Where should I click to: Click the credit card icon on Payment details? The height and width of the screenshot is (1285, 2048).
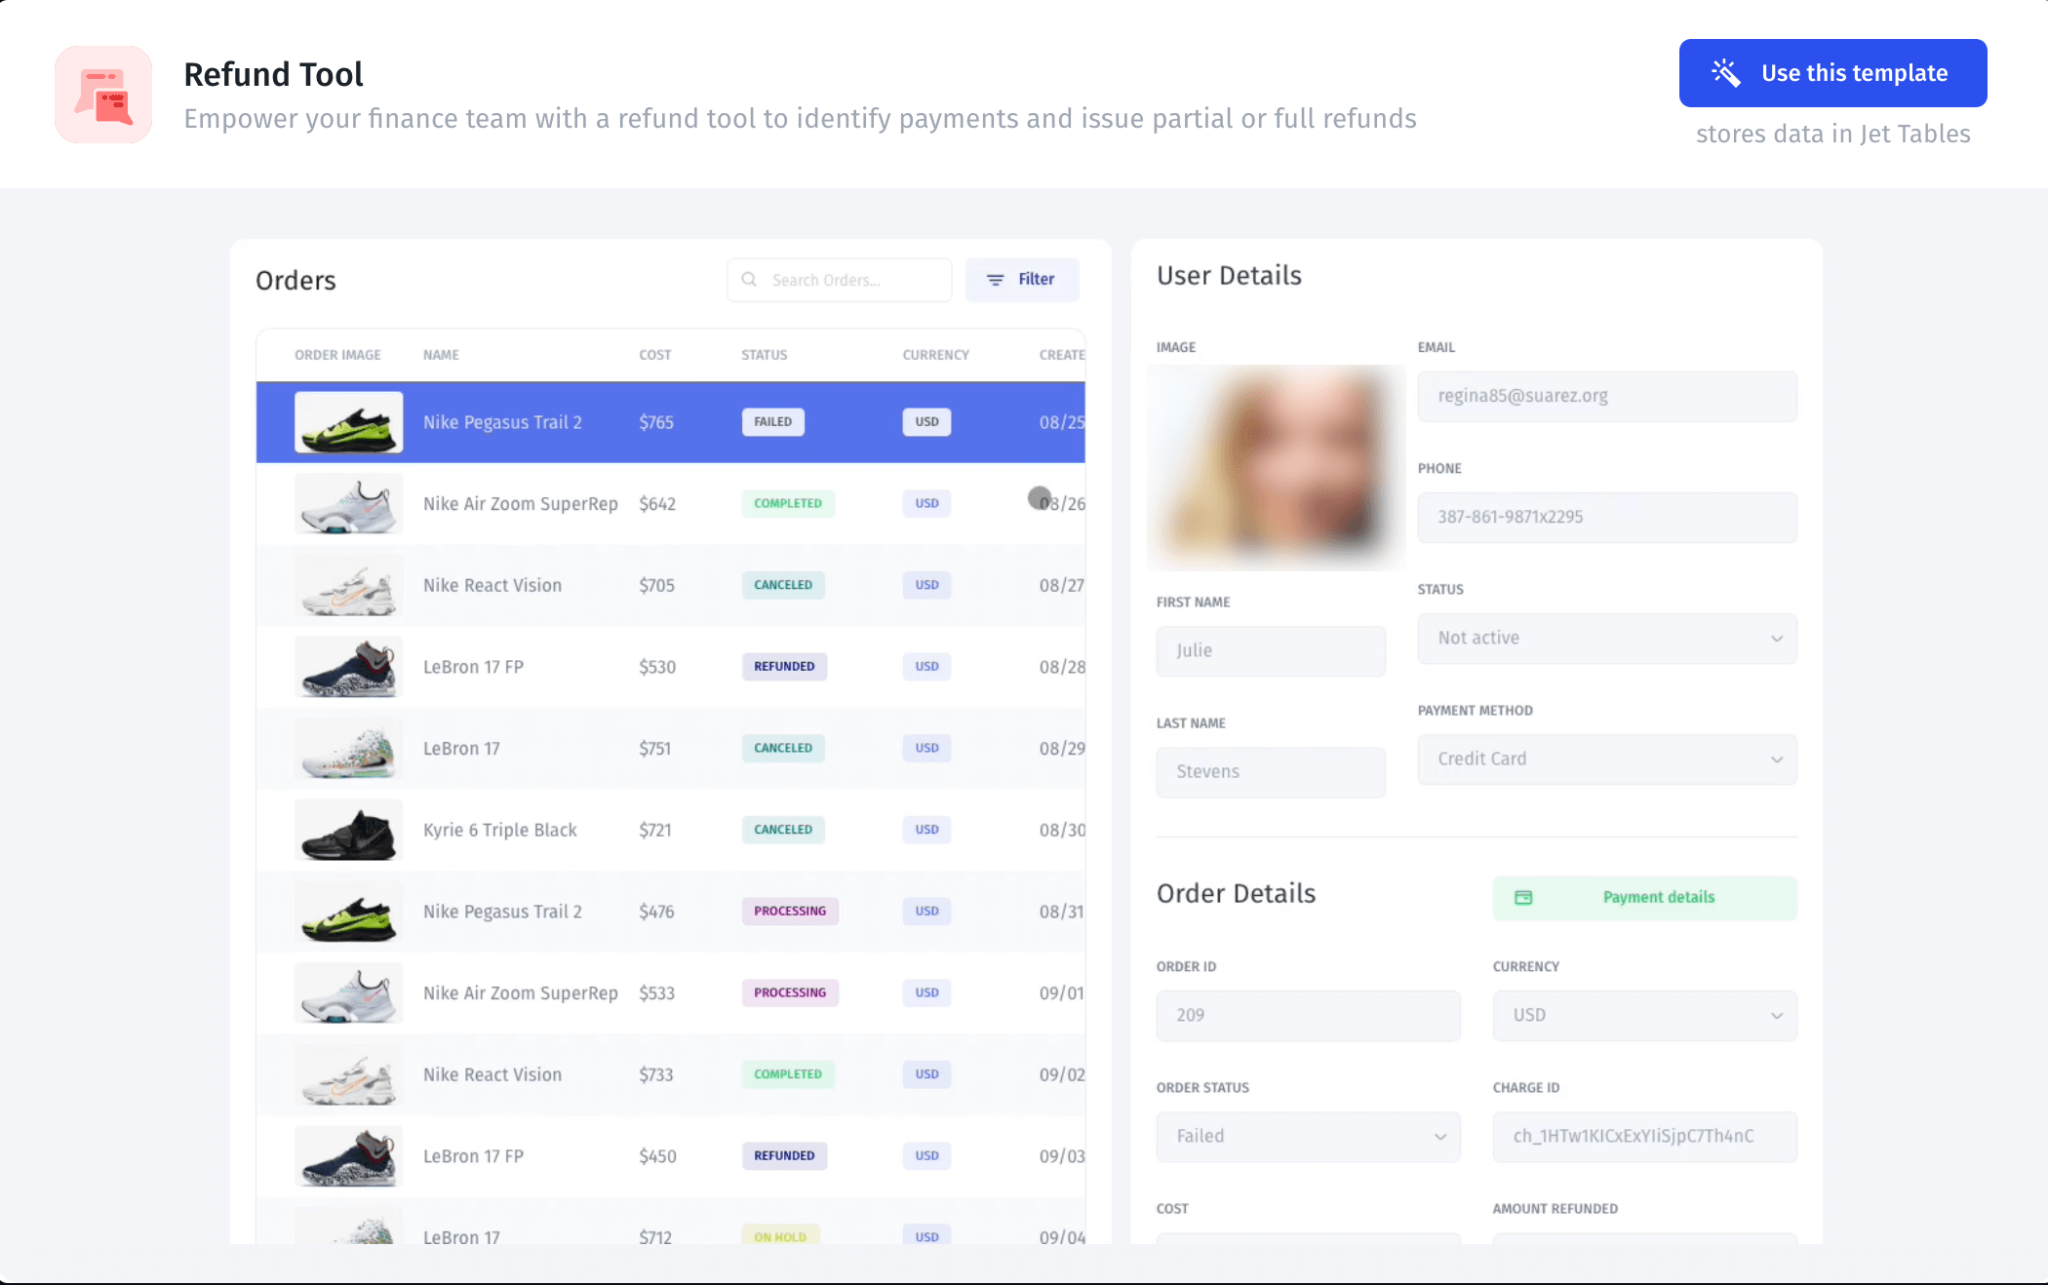(x=1524, y=897)
